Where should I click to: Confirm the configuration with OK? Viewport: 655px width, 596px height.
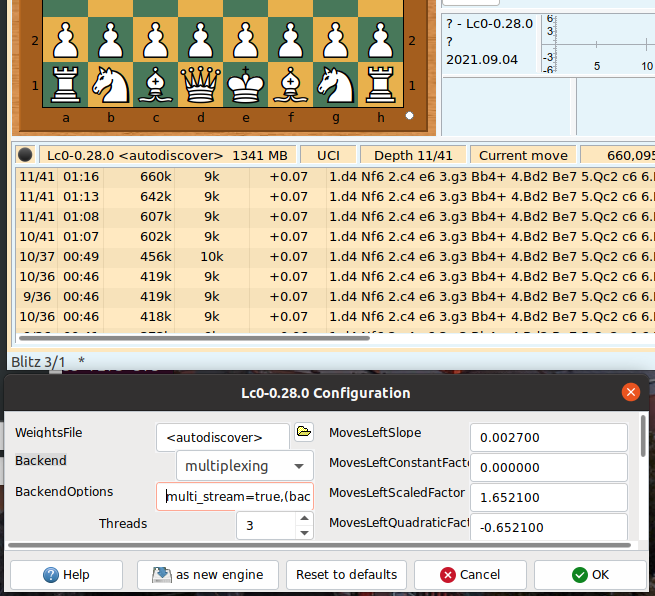pos(590,575)
